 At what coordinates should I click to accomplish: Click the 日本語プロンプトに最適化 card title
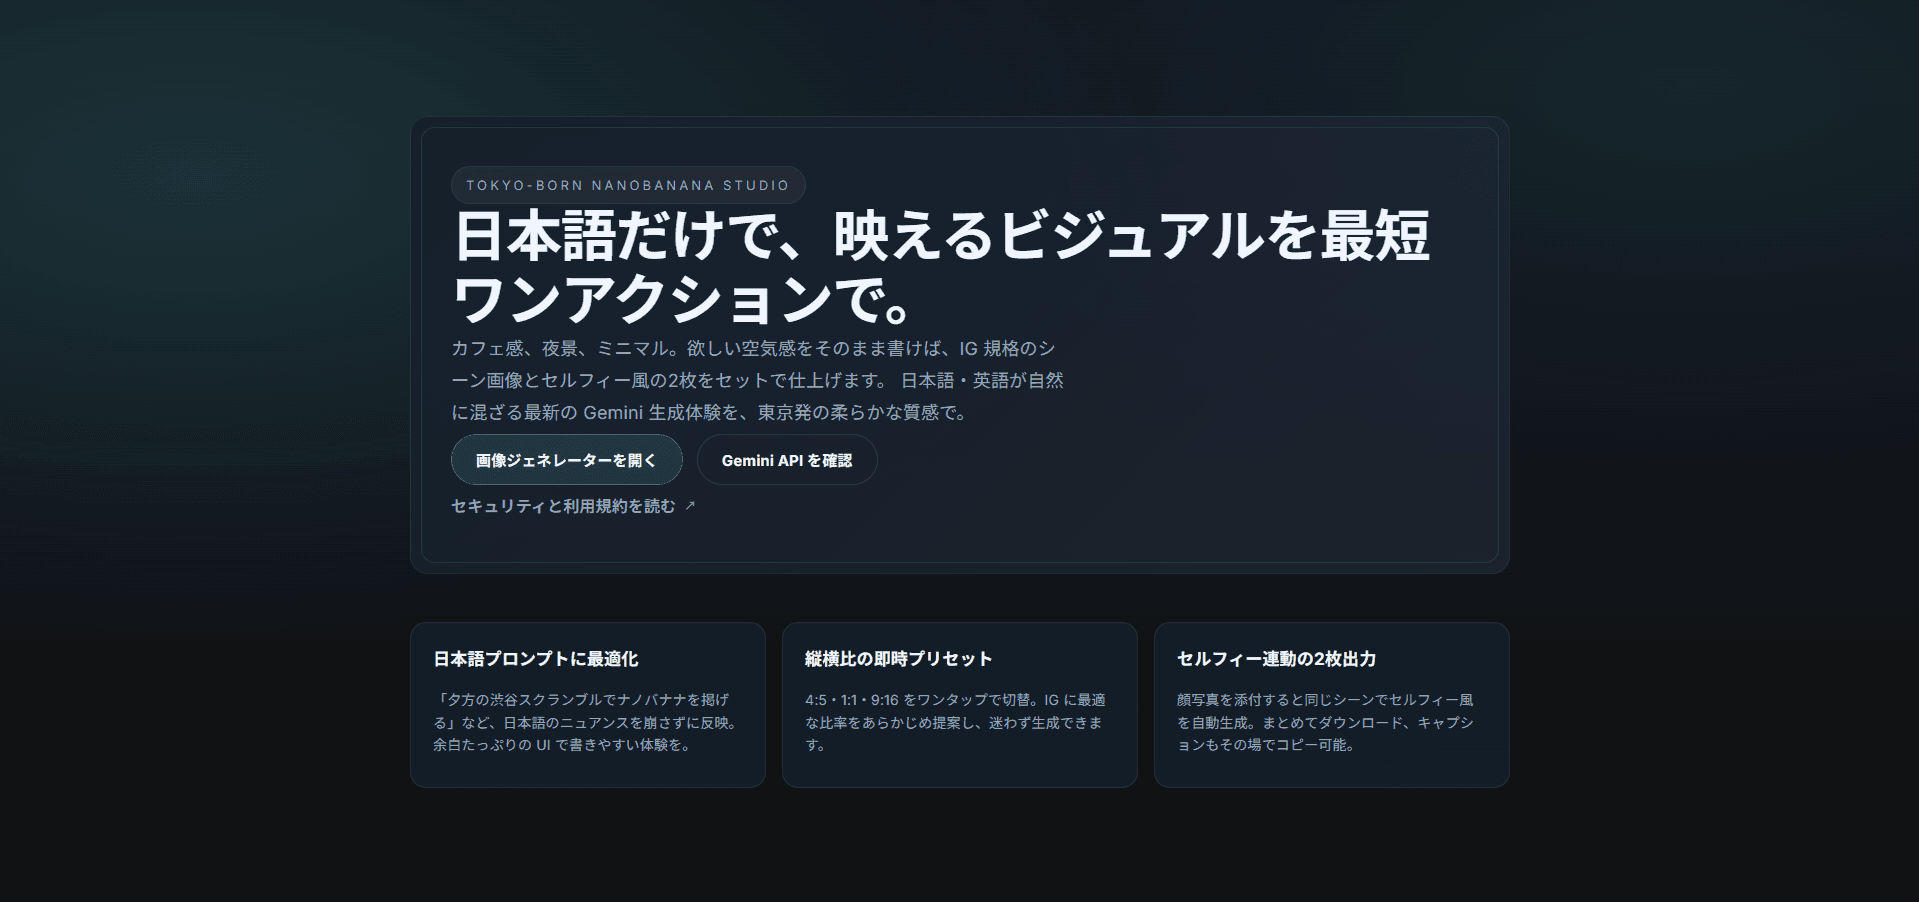pos(536,660)
